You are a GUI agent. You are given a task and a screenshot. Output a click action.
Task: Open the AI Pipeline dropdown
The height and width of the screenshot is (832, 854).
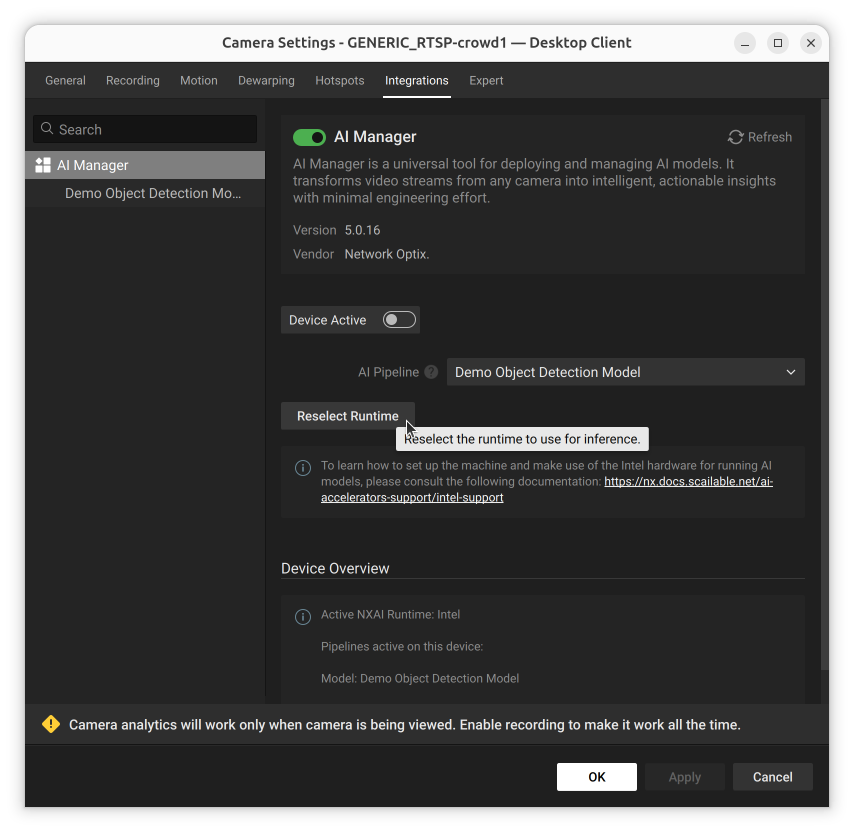pos(625,372)
